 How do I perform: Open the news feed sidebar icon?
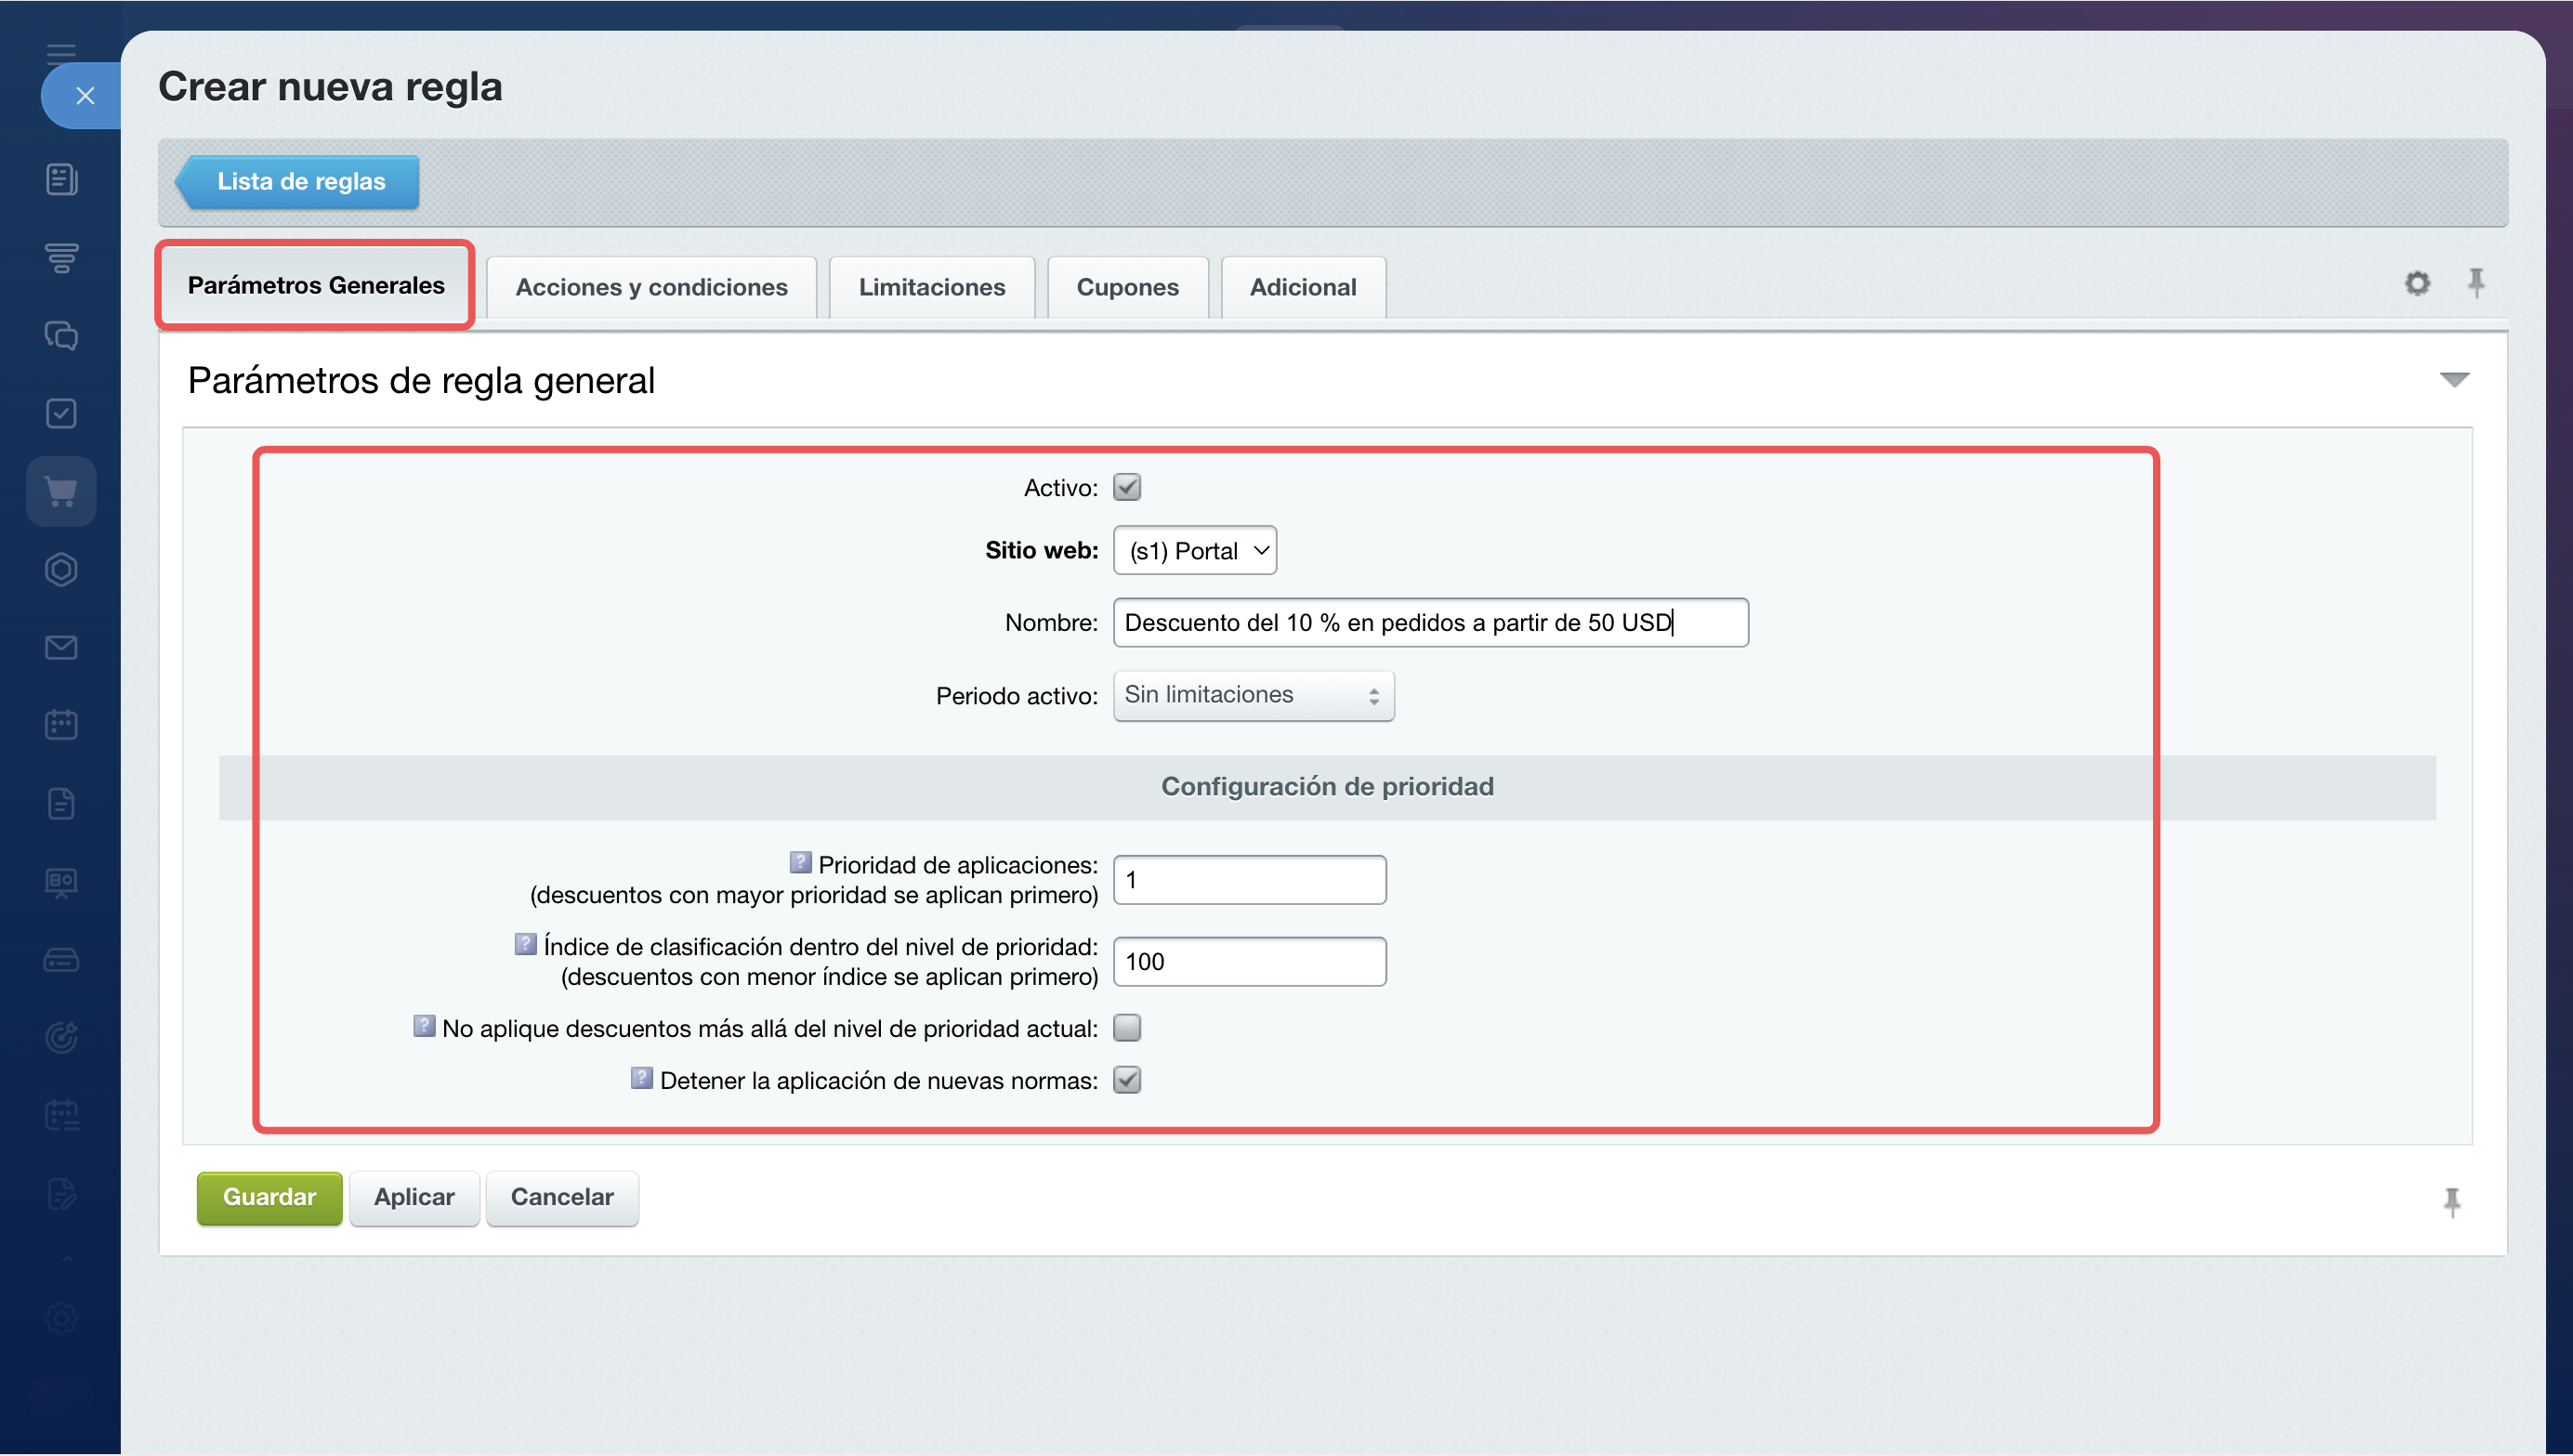61,179
